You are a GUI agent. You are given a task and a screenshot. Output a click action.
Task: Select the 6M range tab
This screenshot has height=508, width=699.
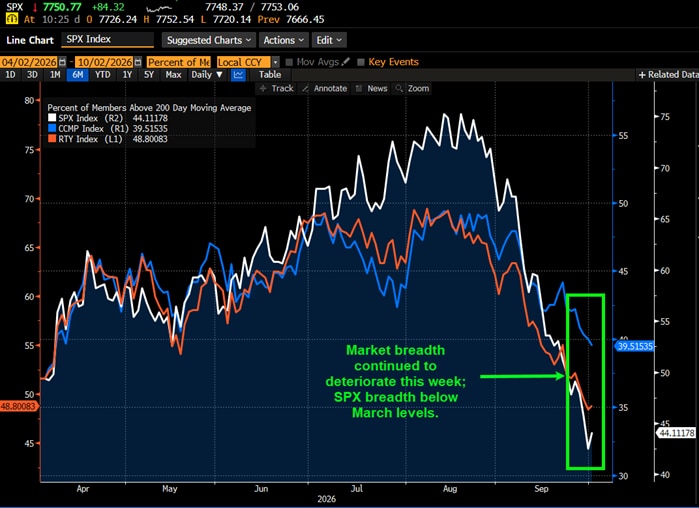[x=78, y=75]
